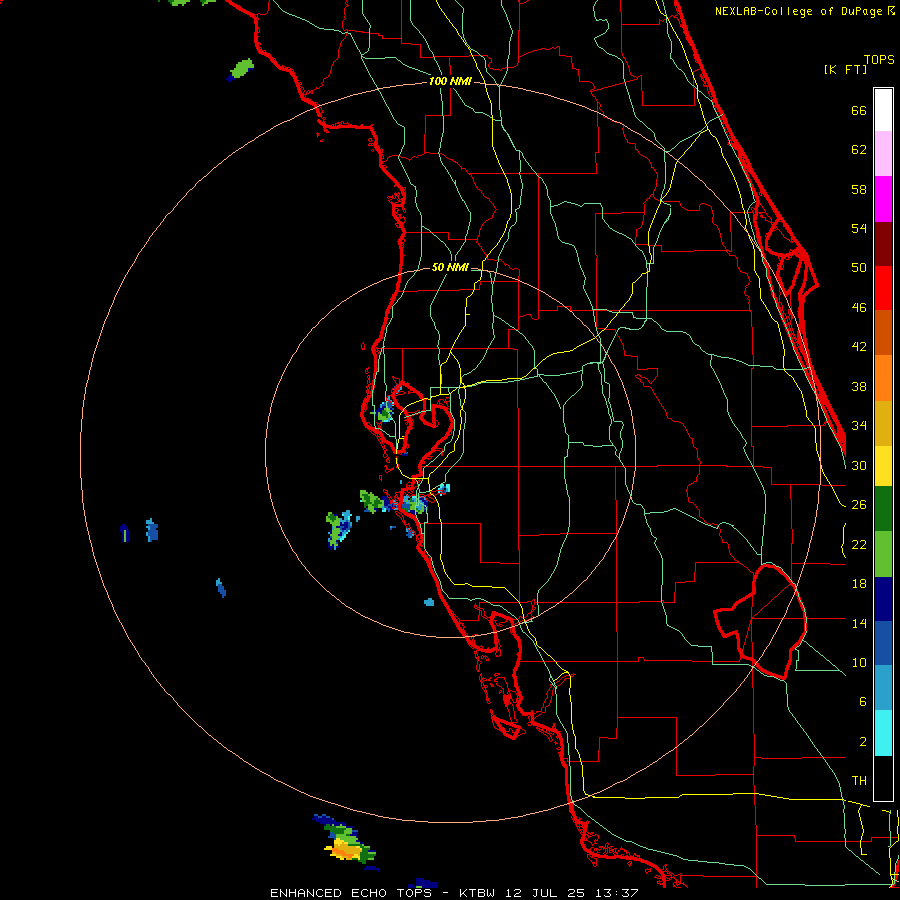
Task: Click the bright orange legend swatch
Action: coord(883,378)
